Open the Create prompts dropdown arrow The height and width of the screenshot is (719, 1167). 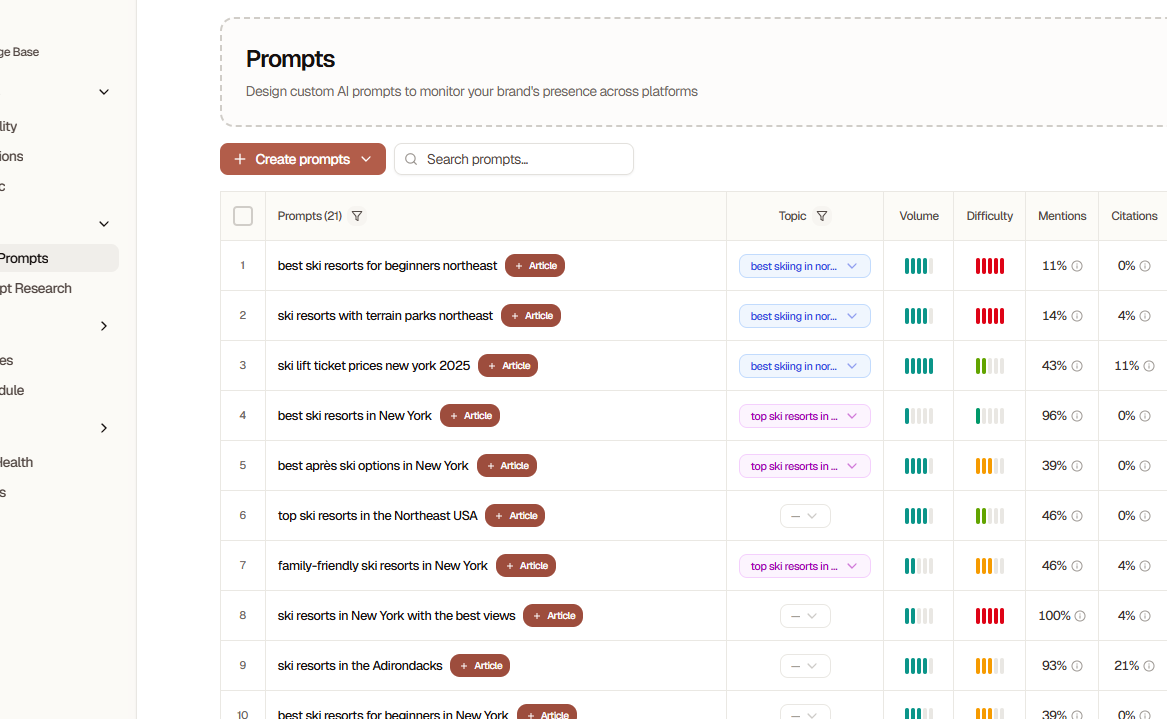tap(366, 159)
